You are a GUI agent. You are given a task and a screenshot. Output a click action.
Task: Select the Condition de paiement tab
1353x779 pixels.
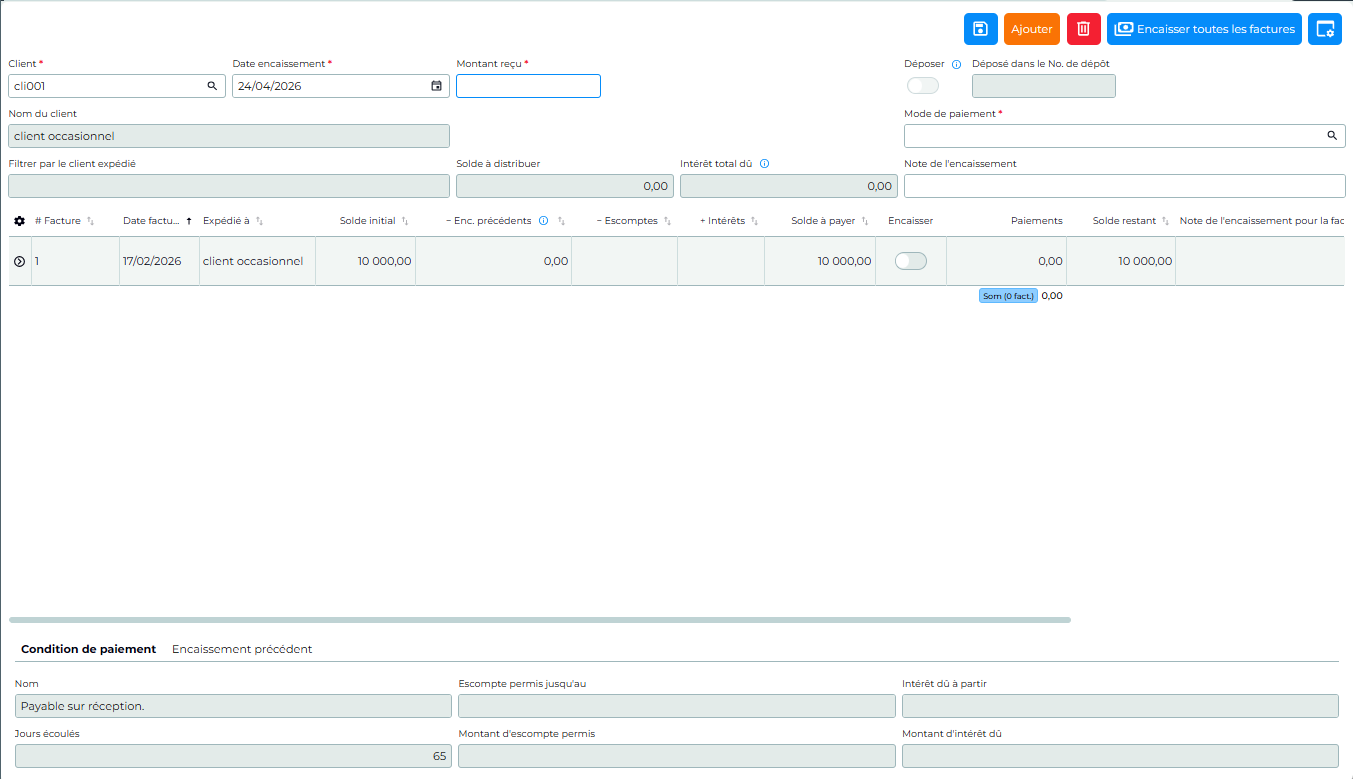[88, 649]
